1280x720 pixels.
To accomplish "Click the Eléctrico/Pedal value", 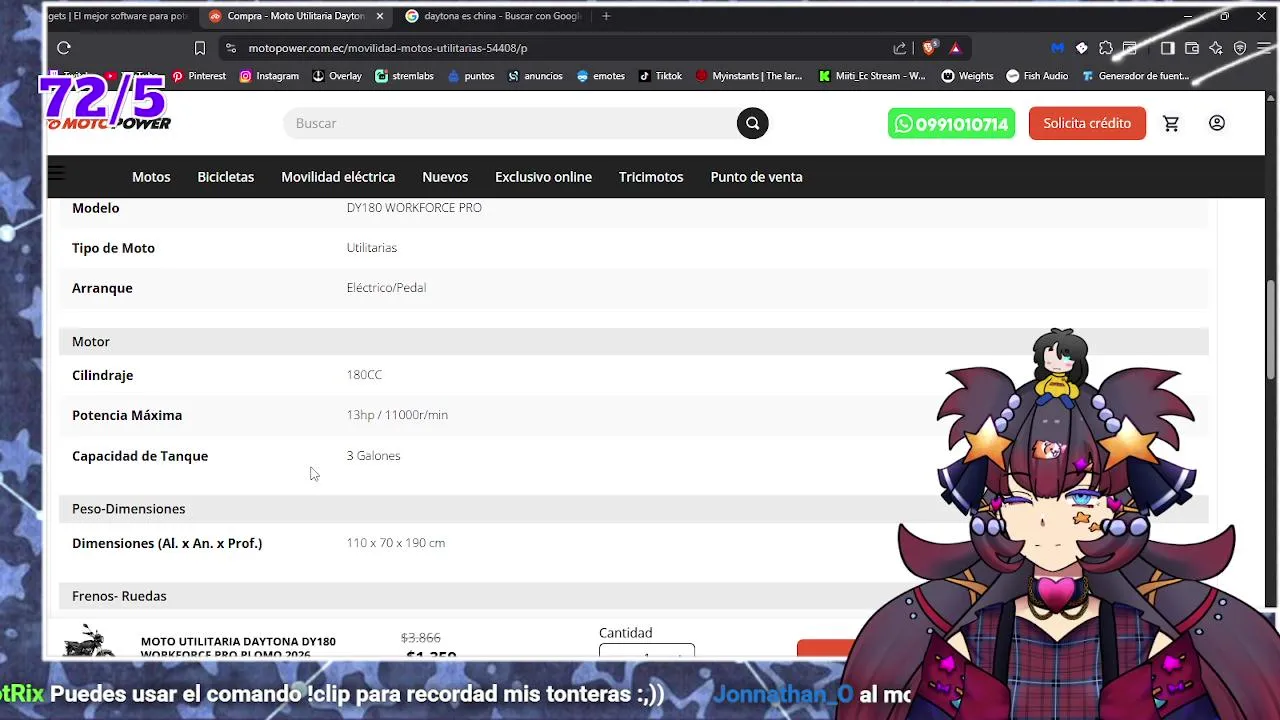I will pos(386,287).
